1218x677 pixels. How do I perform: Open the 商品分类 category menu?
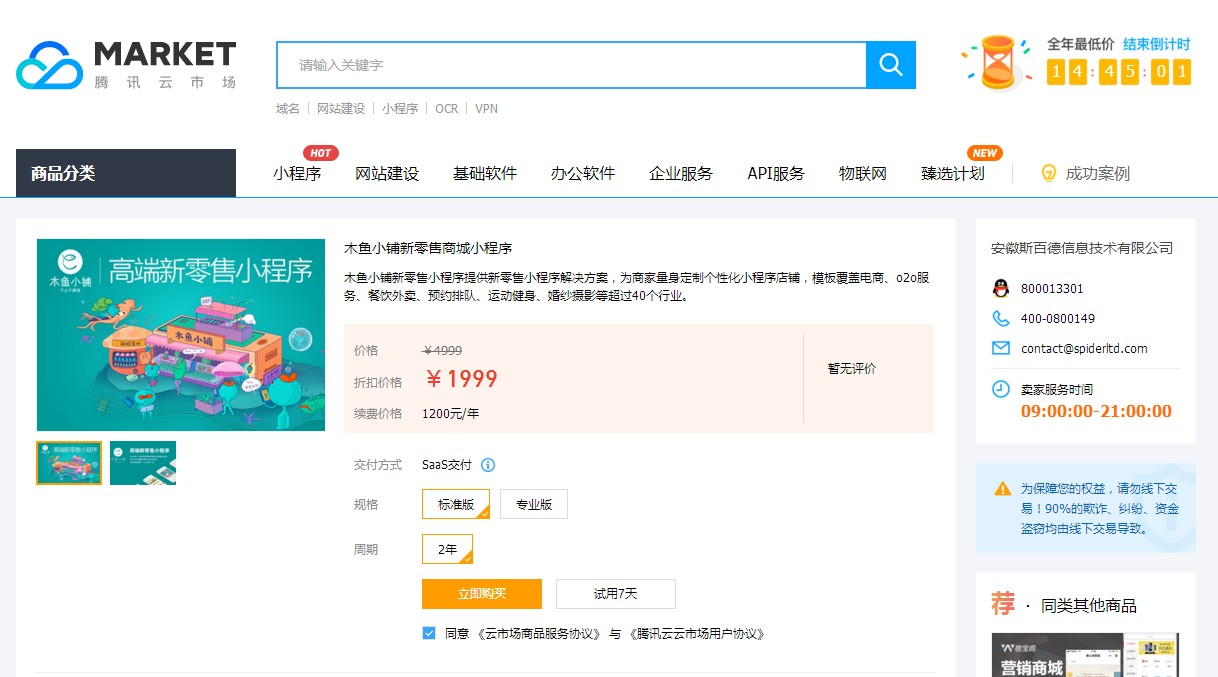(126, 173)
